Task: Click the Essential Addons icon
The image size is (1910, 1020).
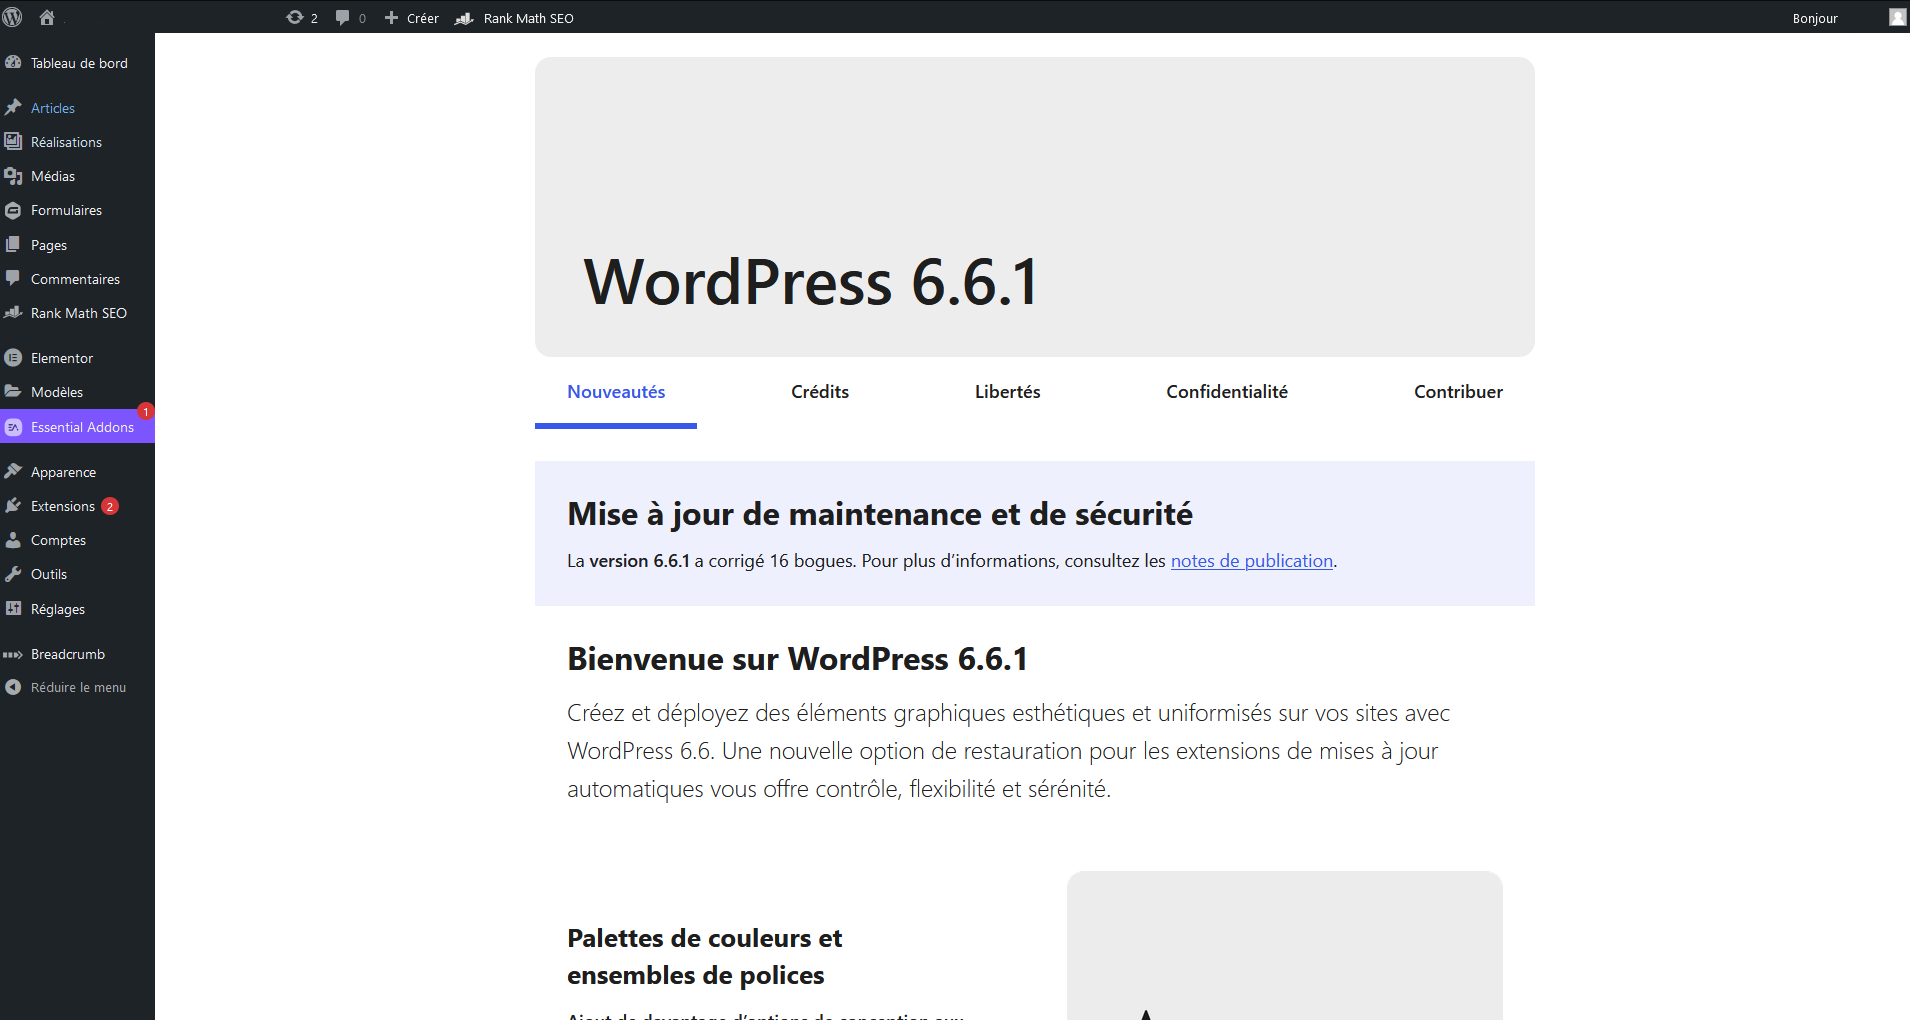Action: [x=13, y=427]
